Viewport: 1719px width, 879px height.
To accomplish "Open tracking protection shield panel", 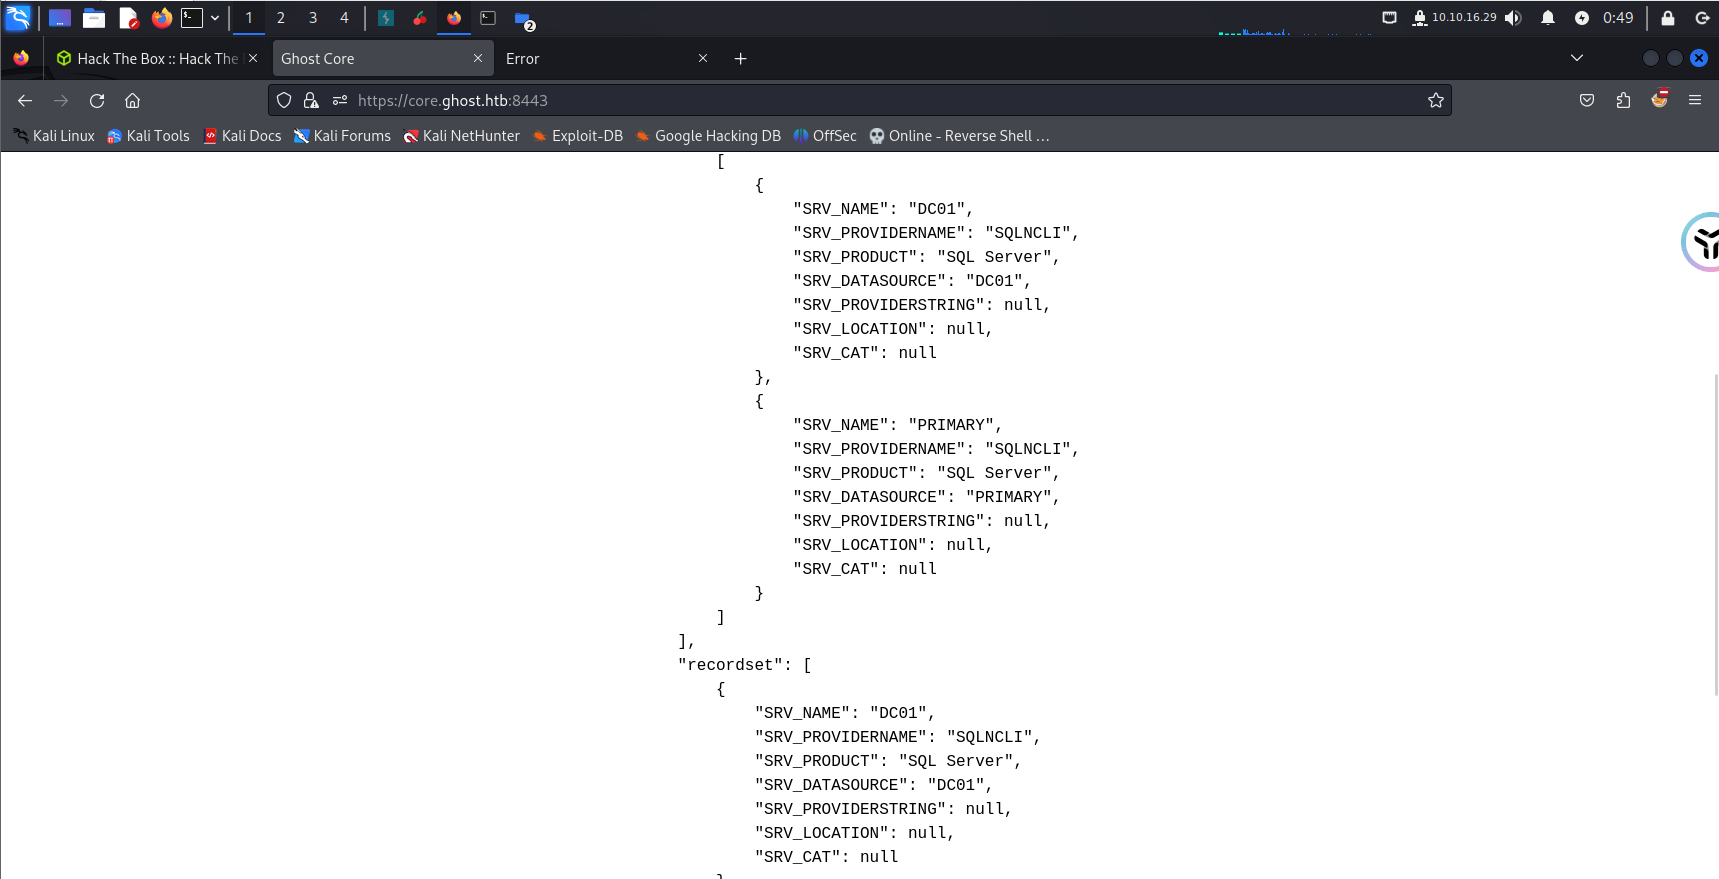I will pos(284,100).
